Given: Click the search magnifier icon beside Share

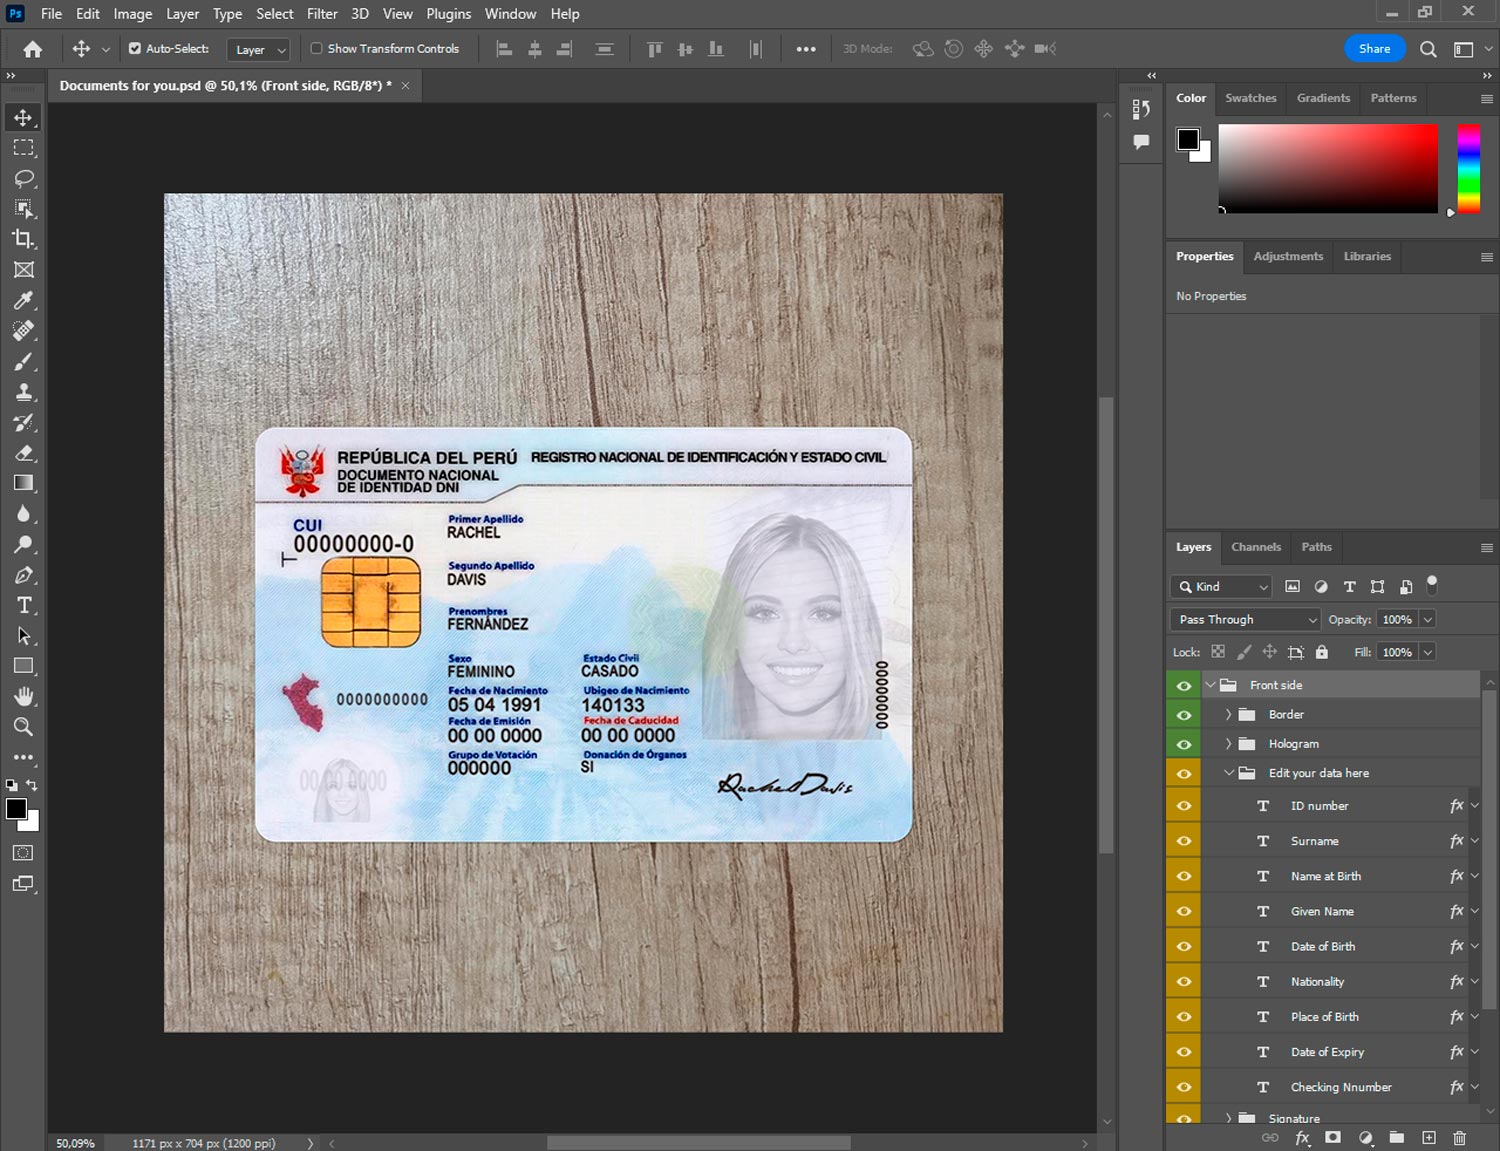Looking at the screenshot, I should [x=1428, y=49].
